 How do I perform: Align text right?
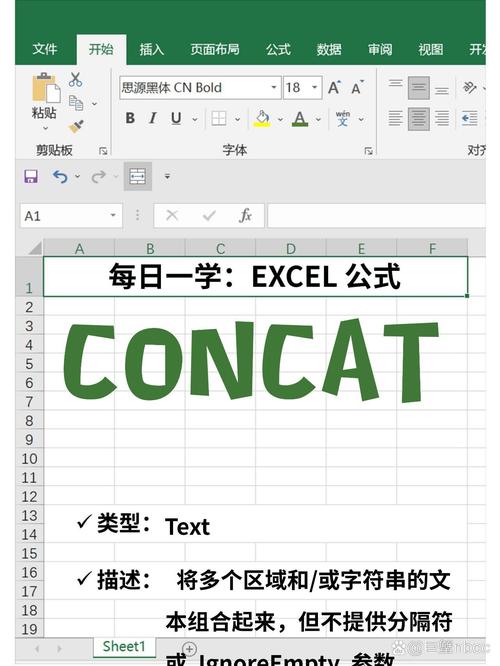click(x=442, y=119)
